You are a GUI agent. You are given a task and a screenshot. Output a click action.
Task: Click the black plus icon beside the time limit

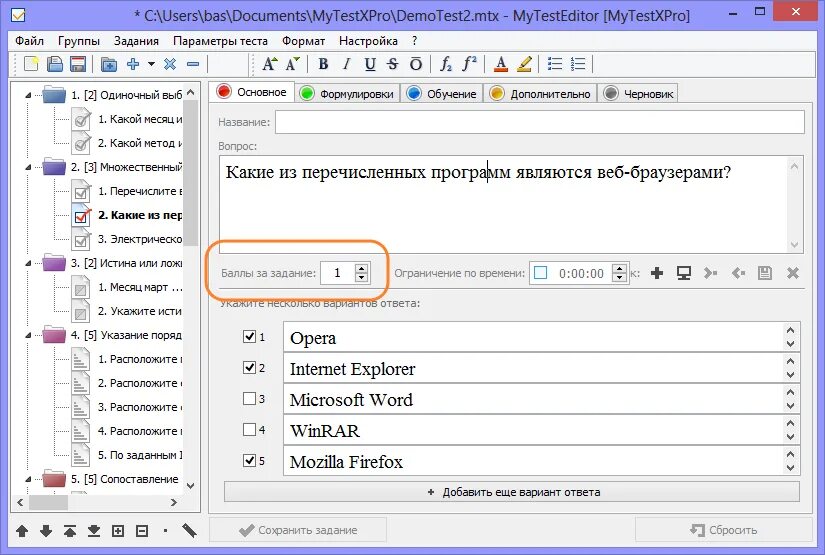click(x=657, y=273)
